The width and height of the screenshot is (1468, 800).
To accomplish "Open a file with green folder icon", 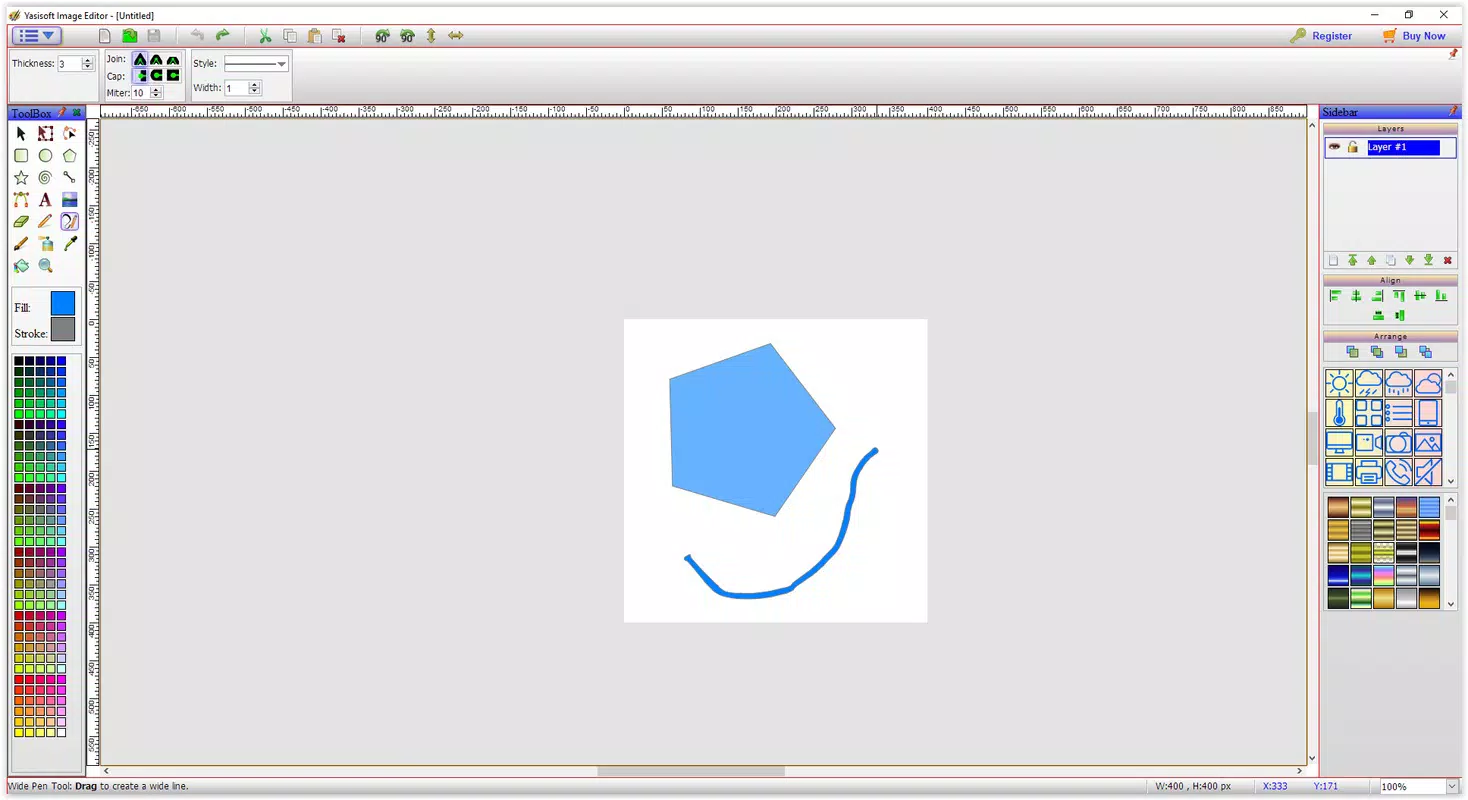I will pos(129,36).
